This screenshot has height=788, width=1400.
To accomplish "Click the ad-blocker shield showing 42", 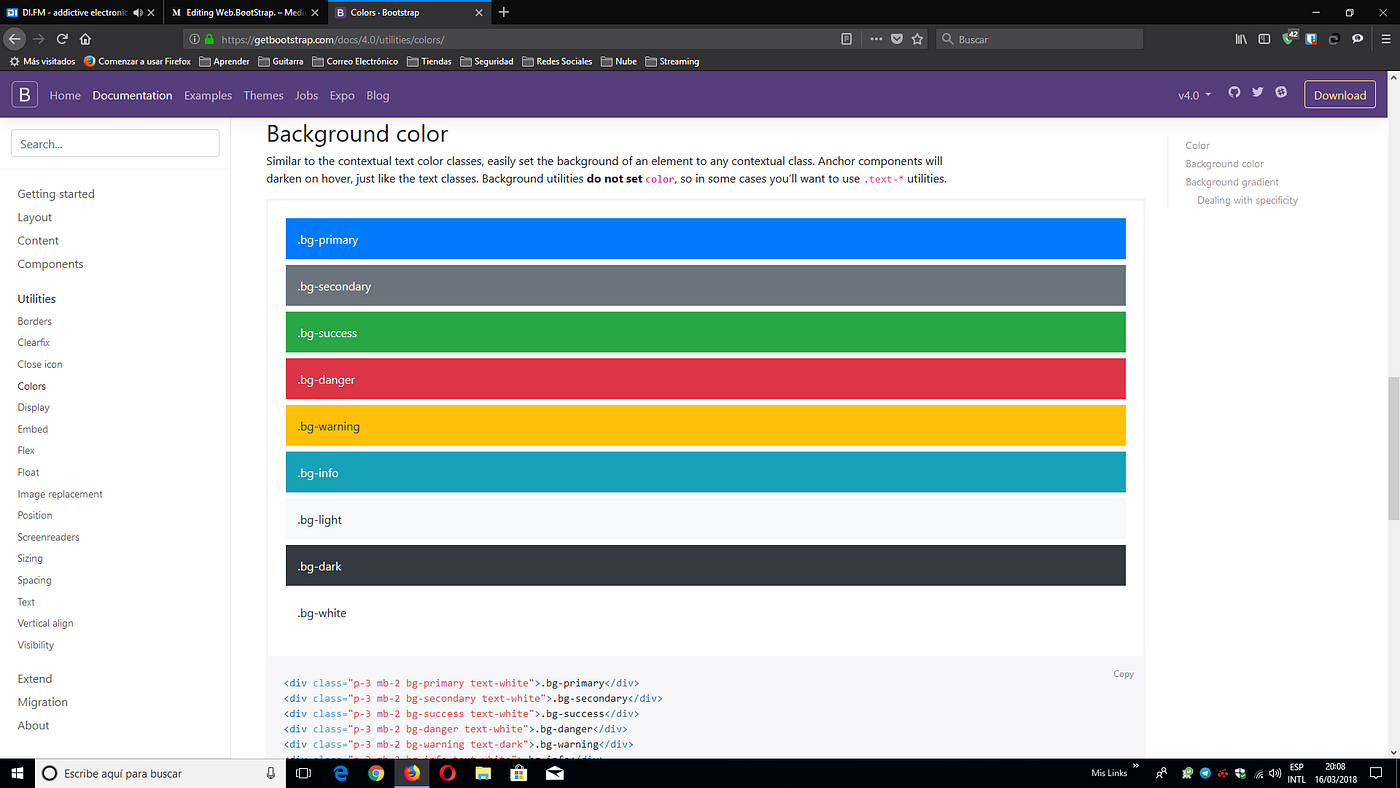I will [1289, 38].
